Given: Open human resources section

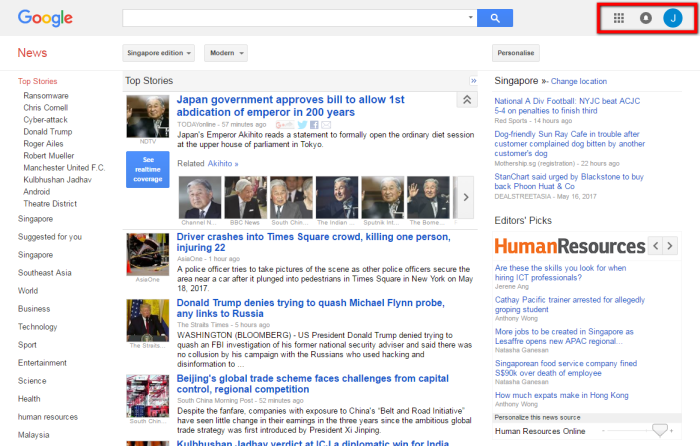Looking at the screenshot, I should (x=48, y=417).
